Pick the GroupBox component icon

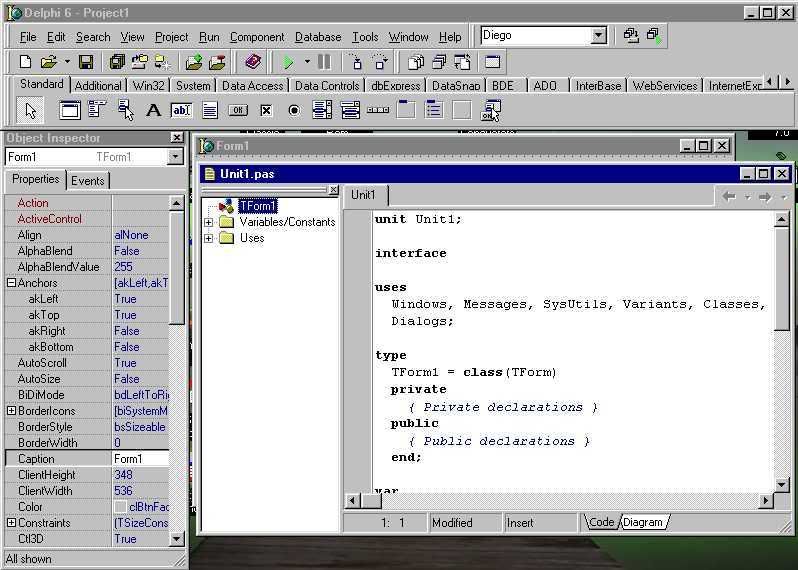(x=406, y=110)
